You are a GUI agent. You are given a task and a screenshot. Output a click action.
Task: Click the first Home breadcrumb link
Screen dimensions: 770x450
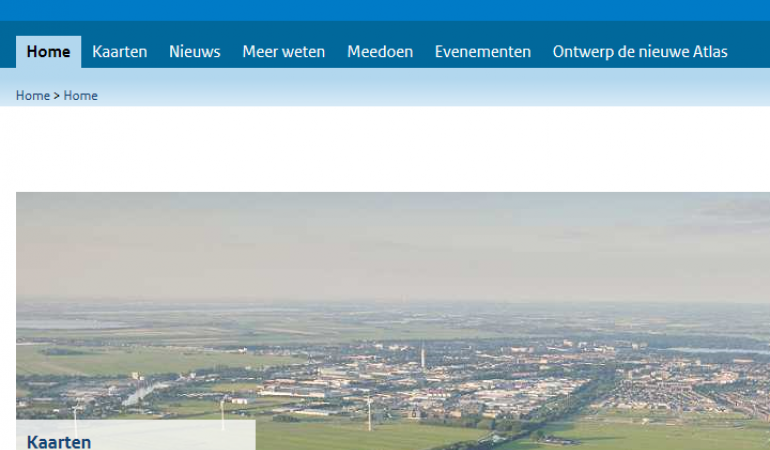tap(33, 95)
